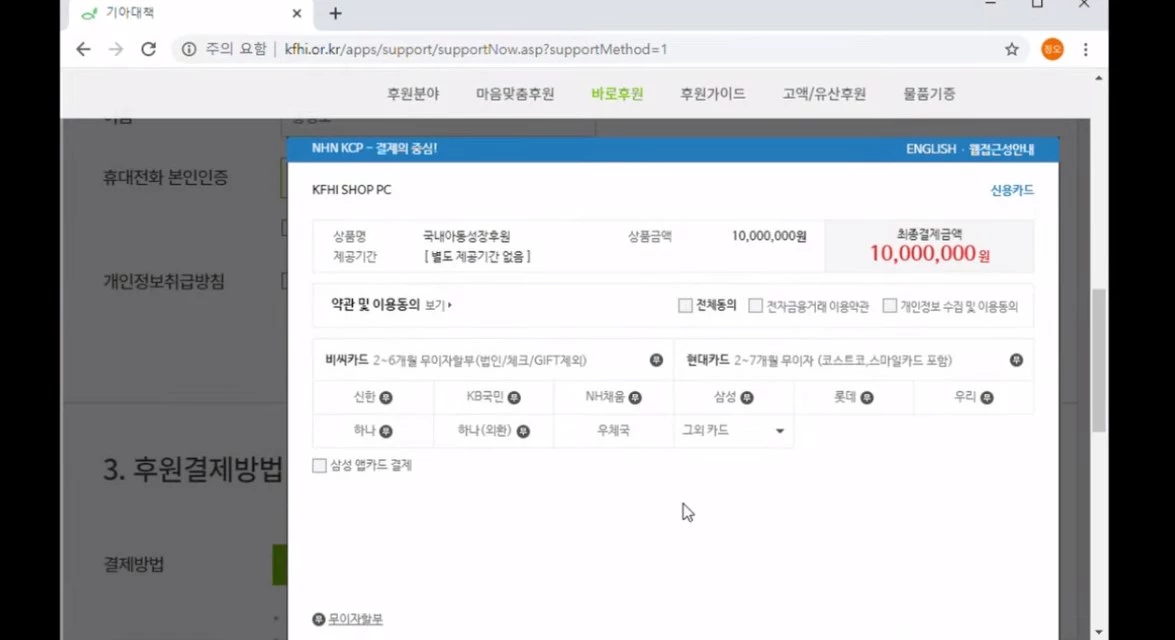Viewport: 1175px width, 640px height.
Task: Choose the 롯데 card option
Action: tap(854, 397)
